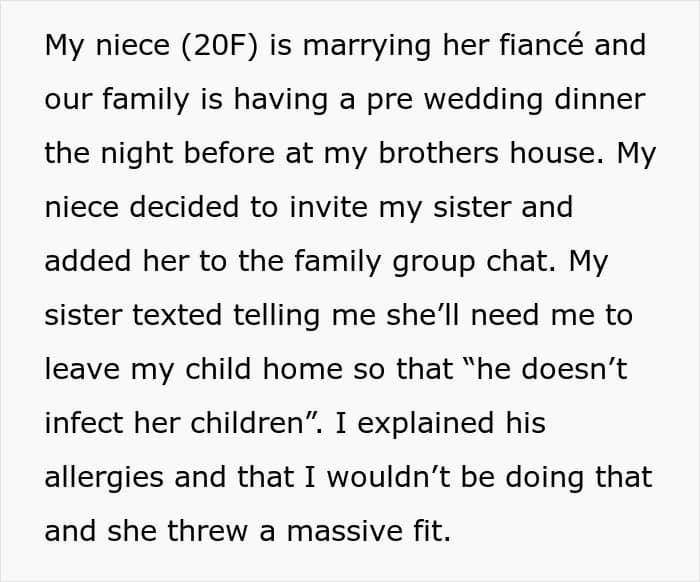Click the word "house."
The height and width of the screenshot is (582, 700).
pyautogui.click(x=557, y=153)
